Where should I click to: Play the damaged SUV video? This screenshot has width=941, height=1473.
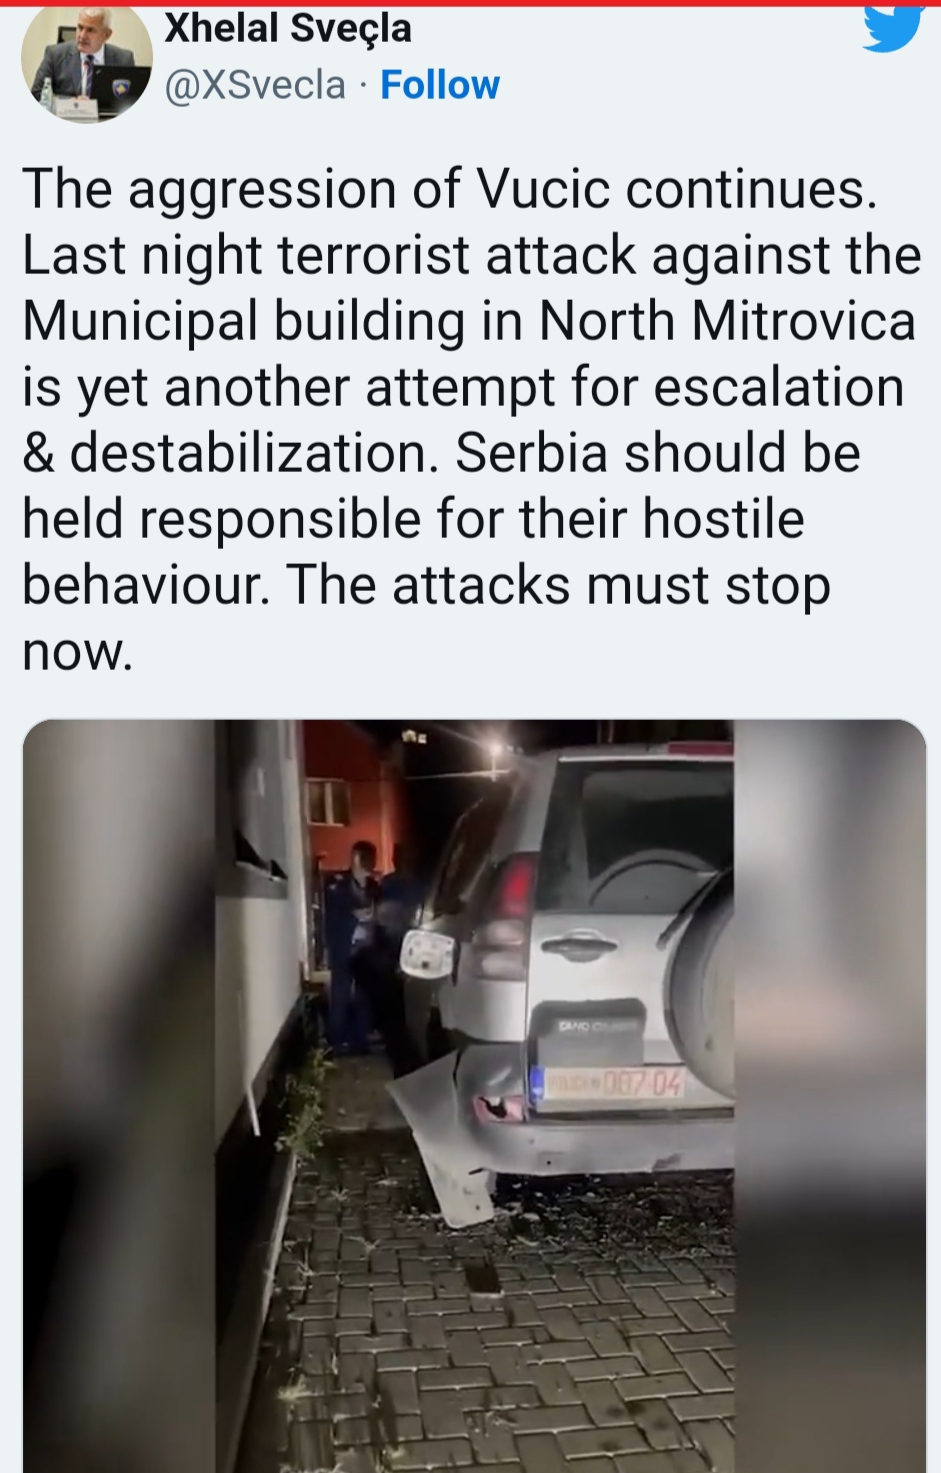coord(474,1096)
